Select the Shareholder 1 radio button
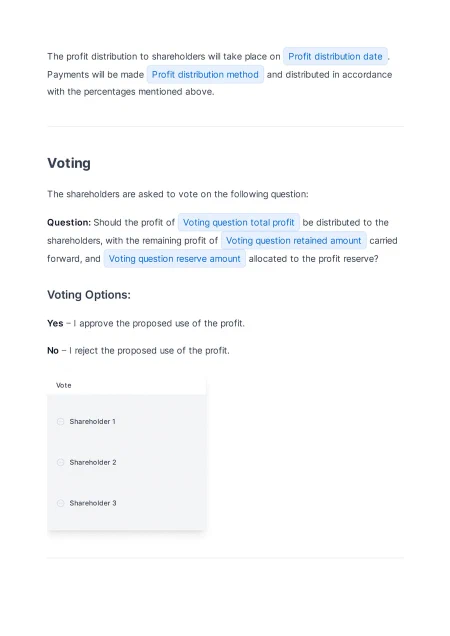This screenshot has width=450, height=636. (60, 421)
